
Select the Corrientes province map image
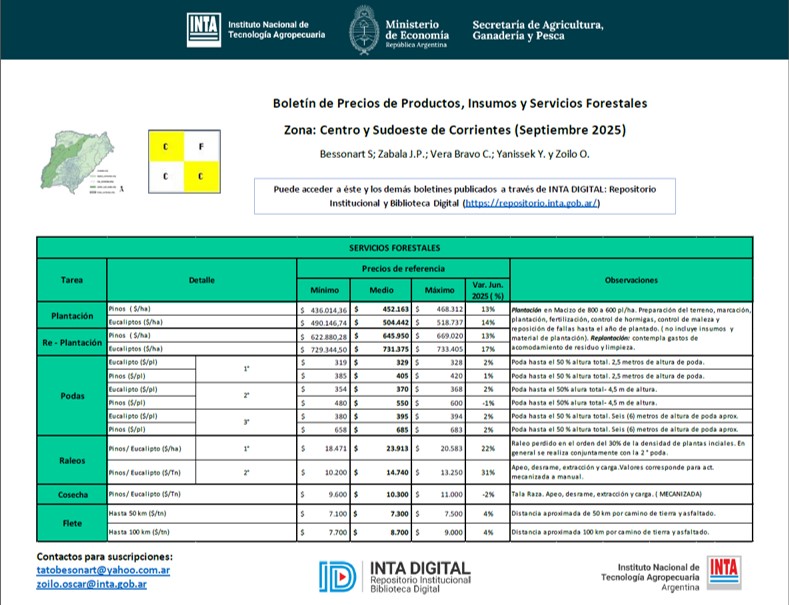[77, 162]
